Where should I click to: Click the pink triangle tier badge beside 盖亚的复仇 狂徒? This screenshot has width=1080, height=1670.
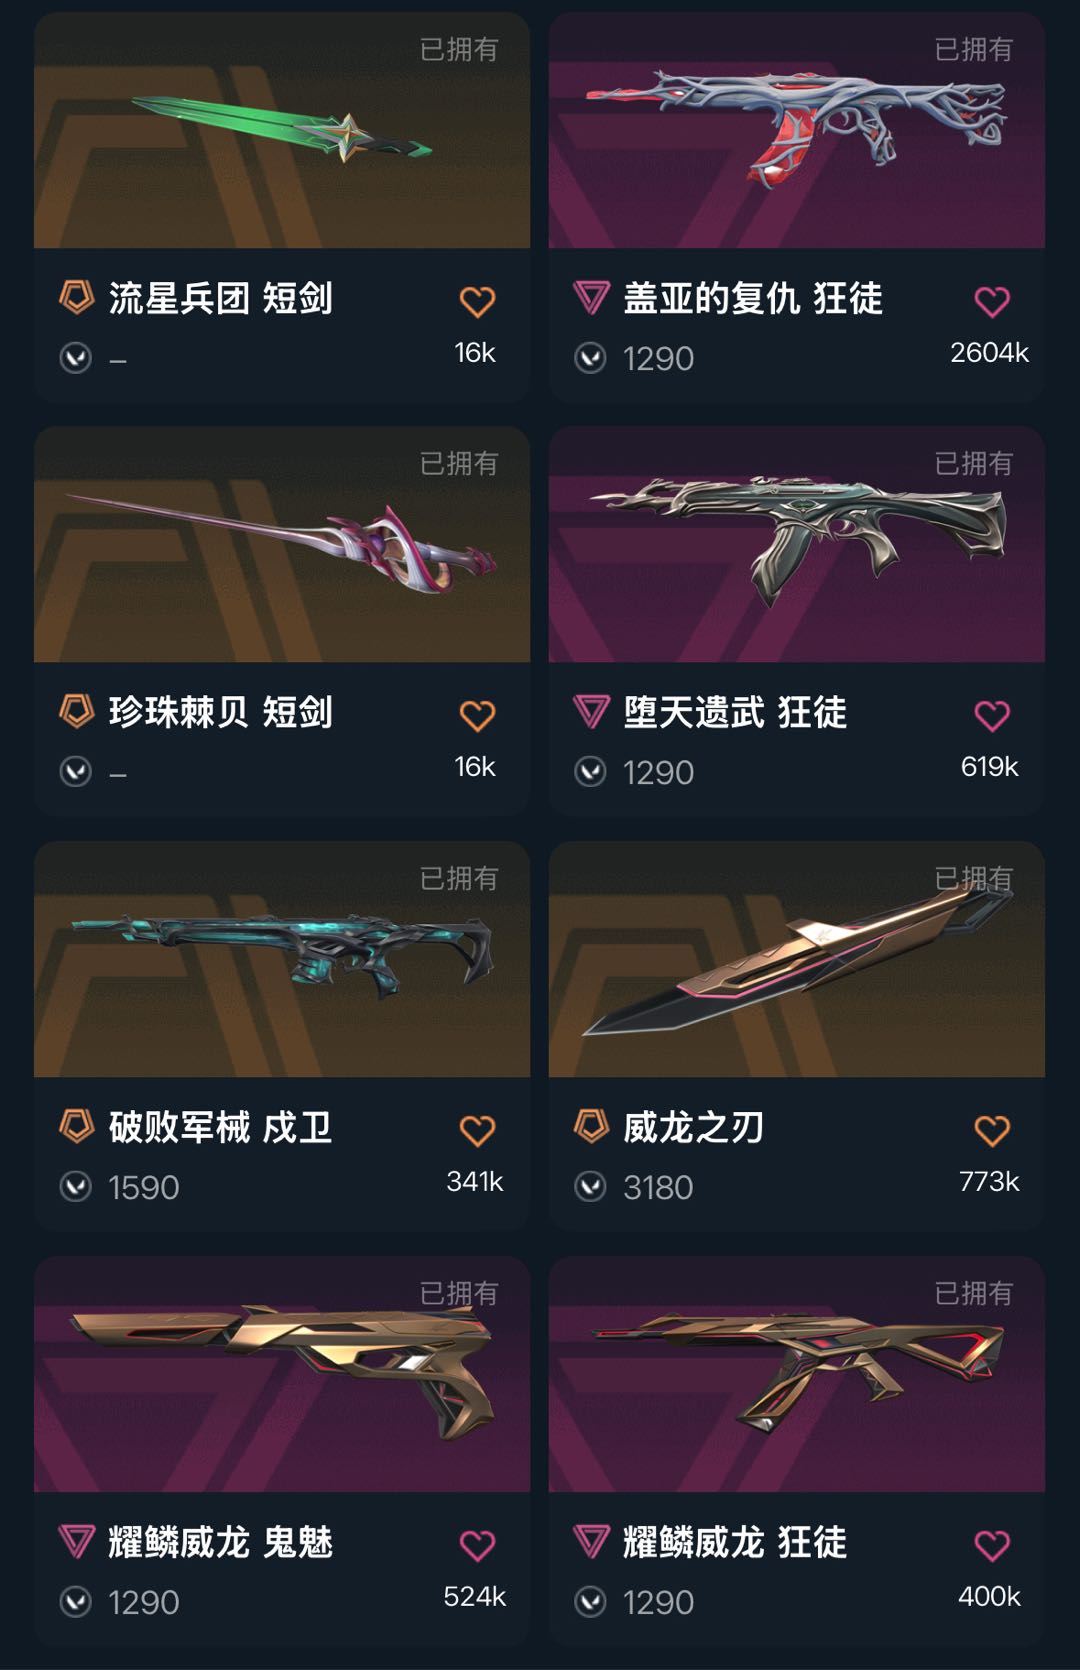[591, 297]
